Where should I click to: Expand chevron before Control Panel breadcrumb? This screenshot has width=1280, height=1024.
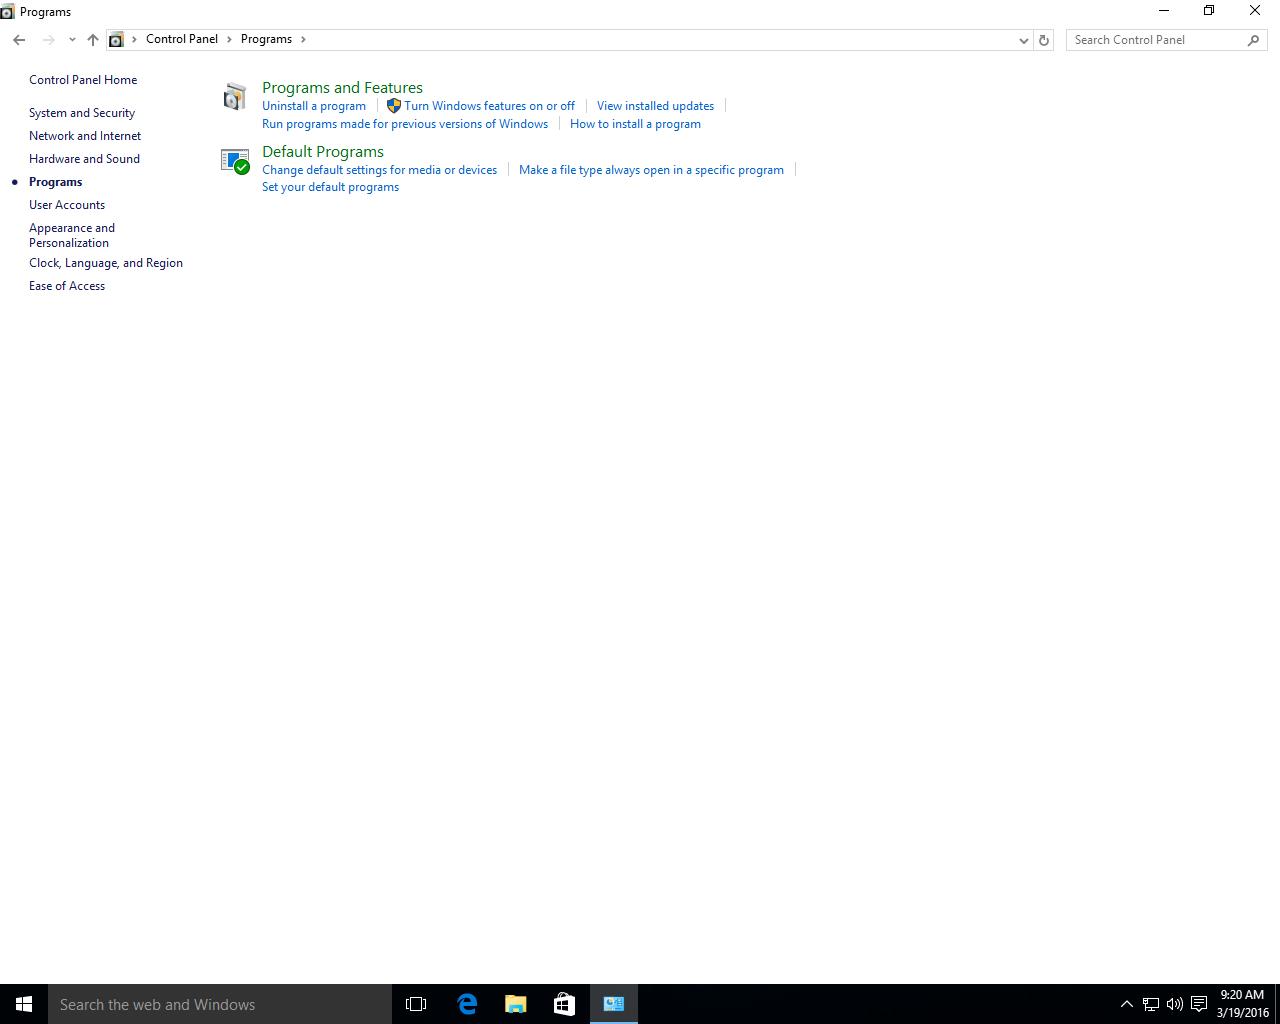coord(134,39)
